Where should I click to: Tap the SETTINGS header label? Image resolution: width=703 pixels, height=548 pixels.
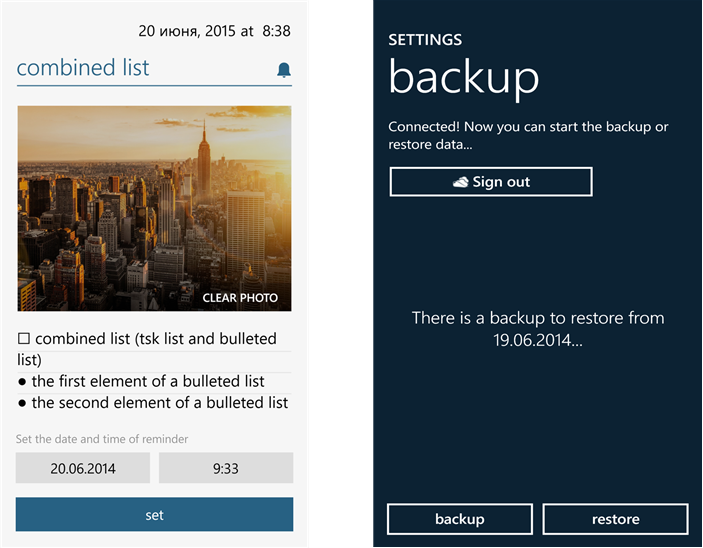425,40
